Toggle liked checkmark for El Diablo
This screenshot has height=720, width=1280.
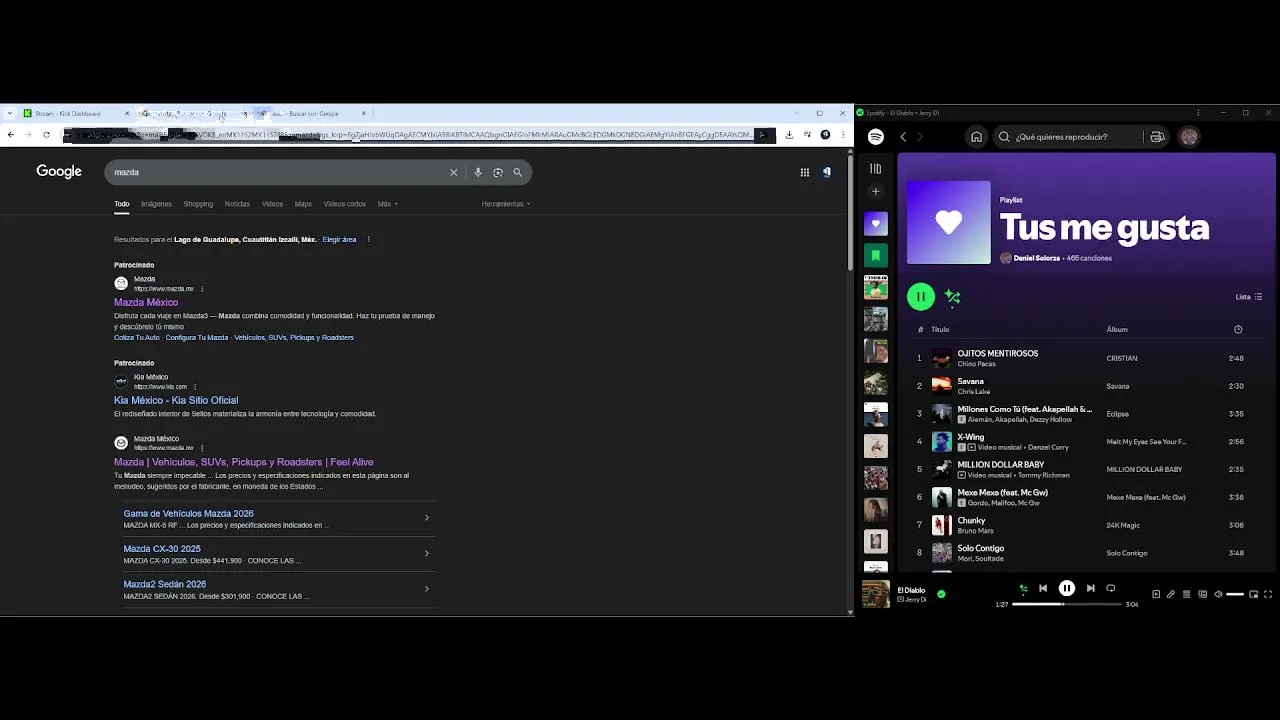pos(941,594)
